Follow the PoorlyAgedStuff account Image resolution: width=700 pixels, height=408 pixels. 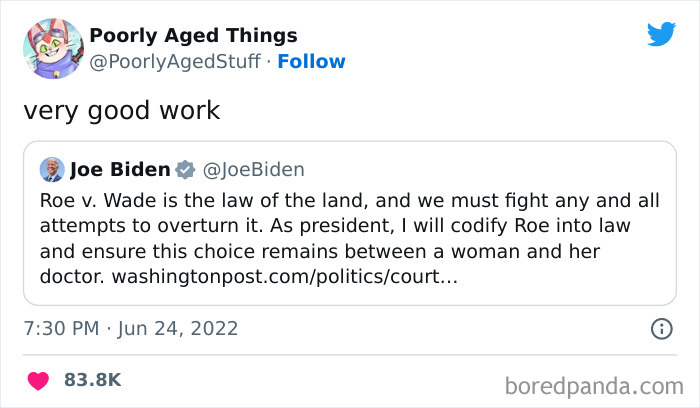point(311,62)
